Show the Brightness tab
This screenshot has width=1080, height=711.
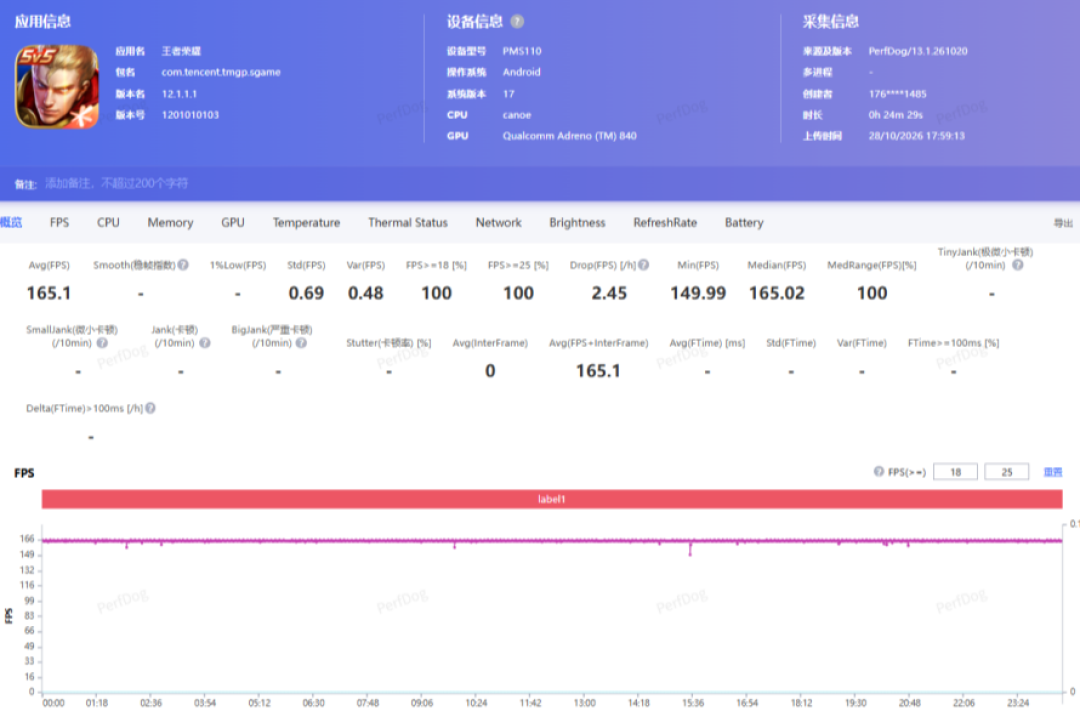(x=577, y=223)
